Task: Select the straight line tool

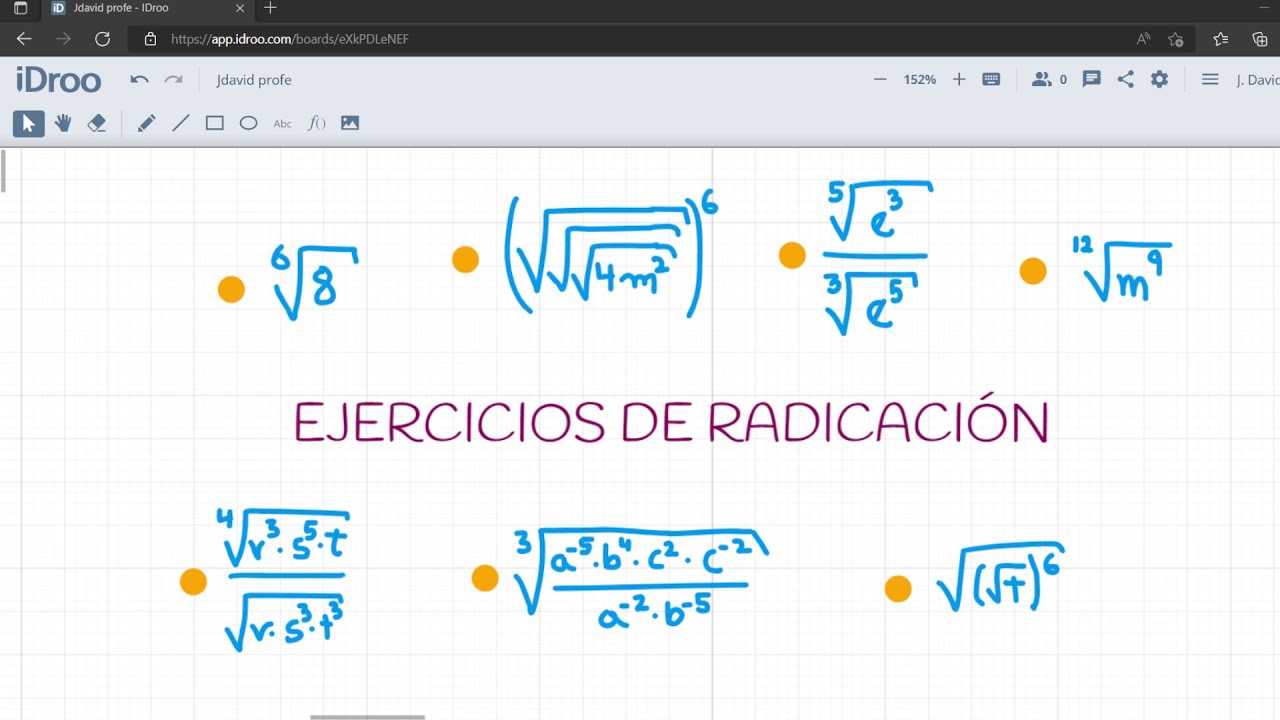Action: [181, 123]
